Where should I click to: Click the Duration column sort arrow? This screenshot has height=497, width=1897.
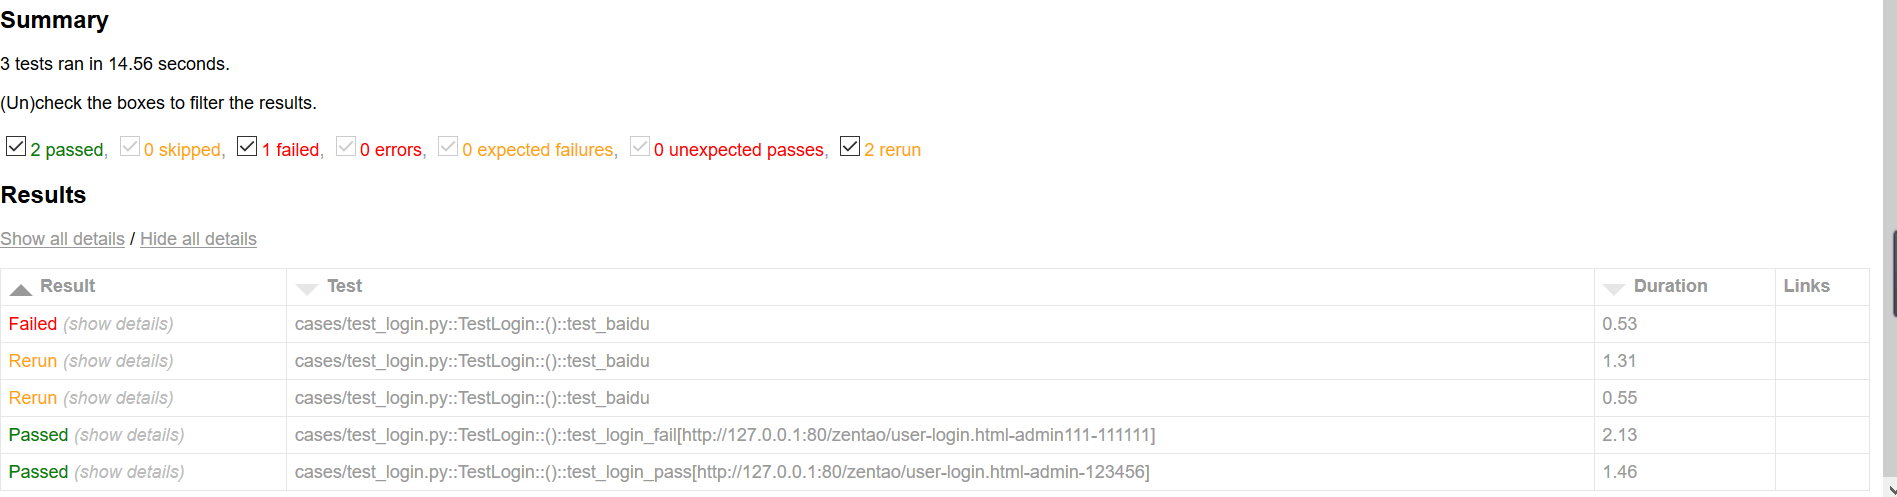coord(1613,289)
